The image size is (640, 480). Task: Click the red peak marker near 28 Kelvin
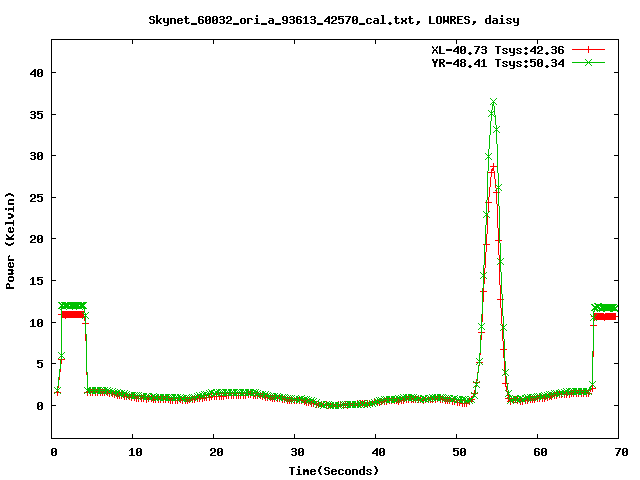493,167
